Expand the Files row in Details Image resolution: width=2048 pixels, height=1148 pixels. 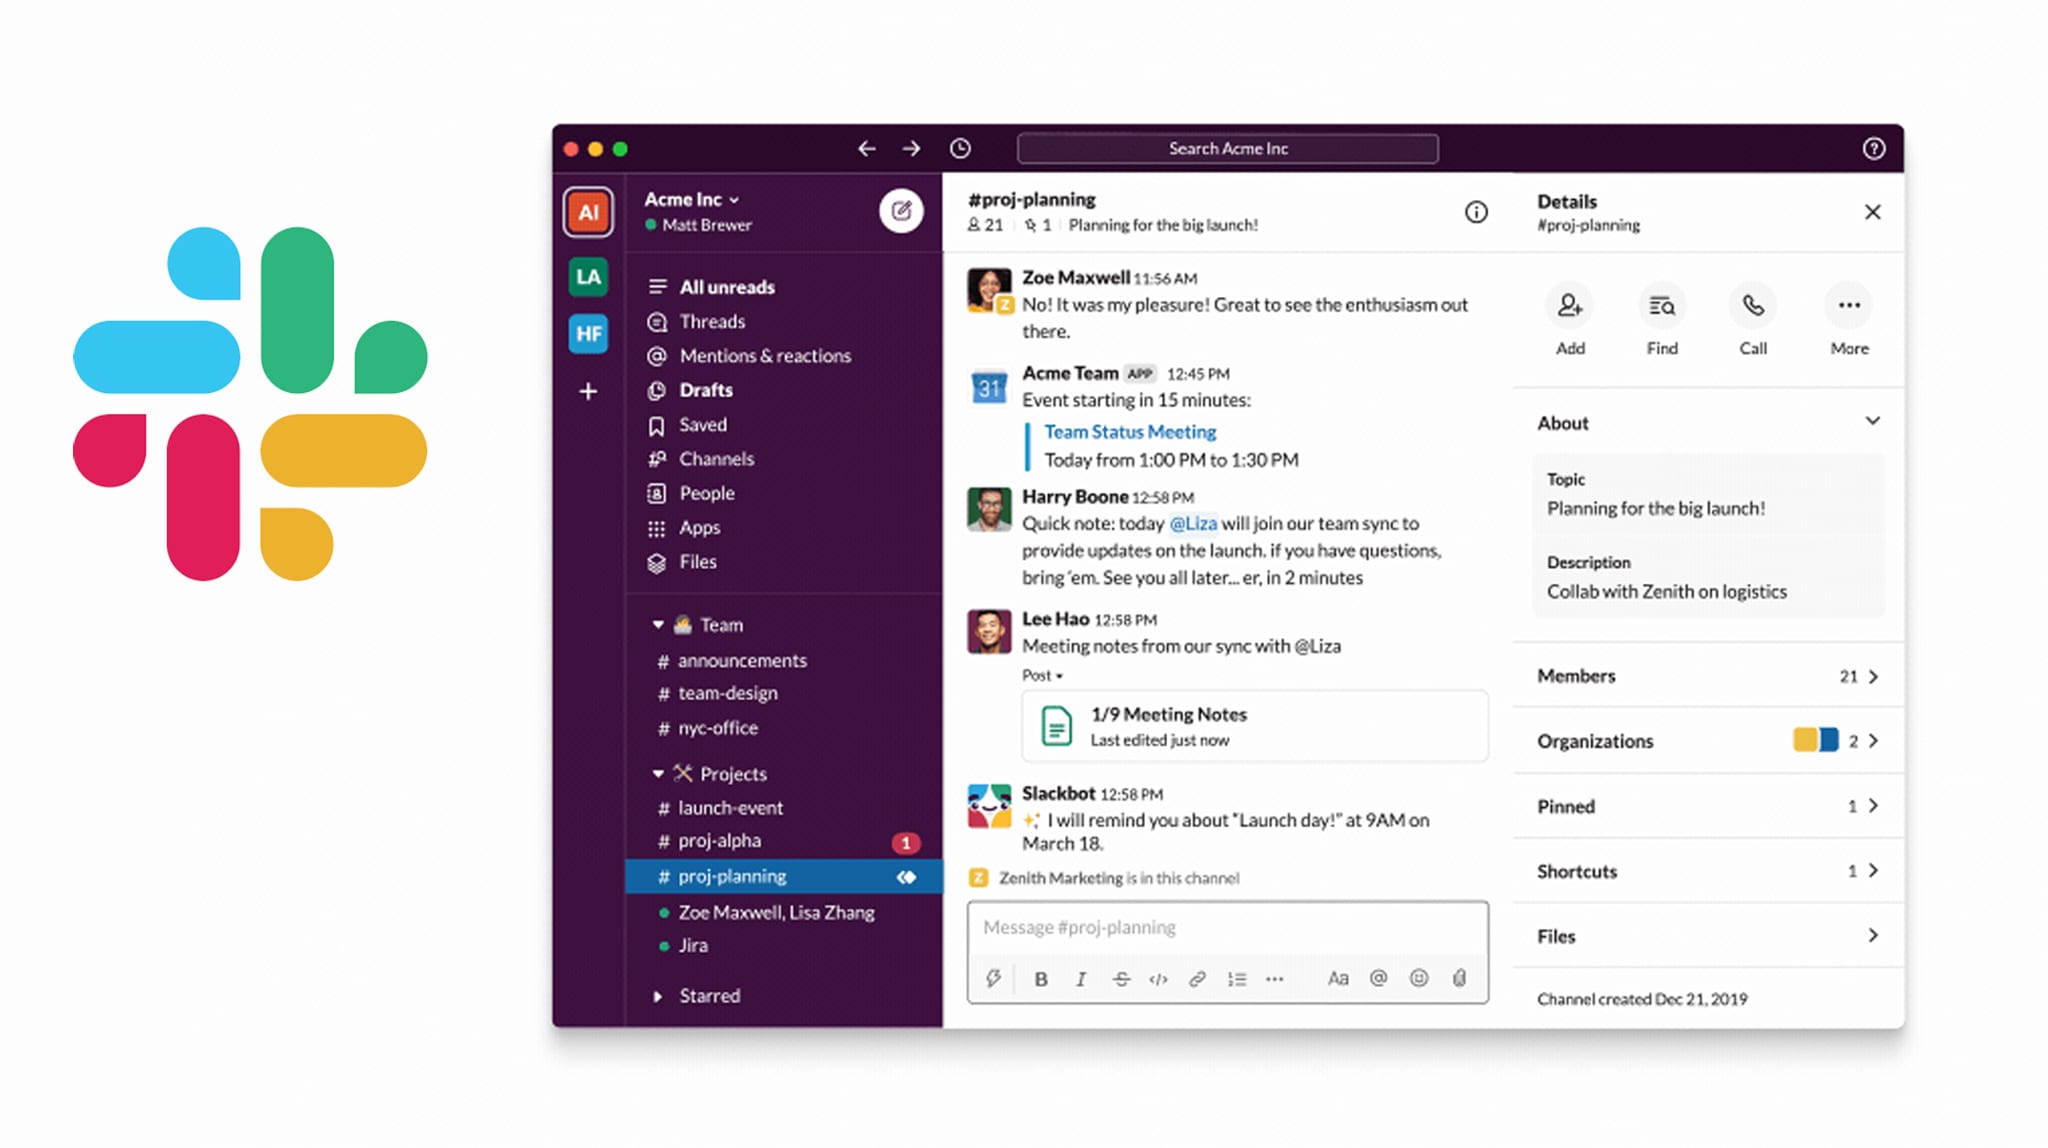click(1709, 936)
